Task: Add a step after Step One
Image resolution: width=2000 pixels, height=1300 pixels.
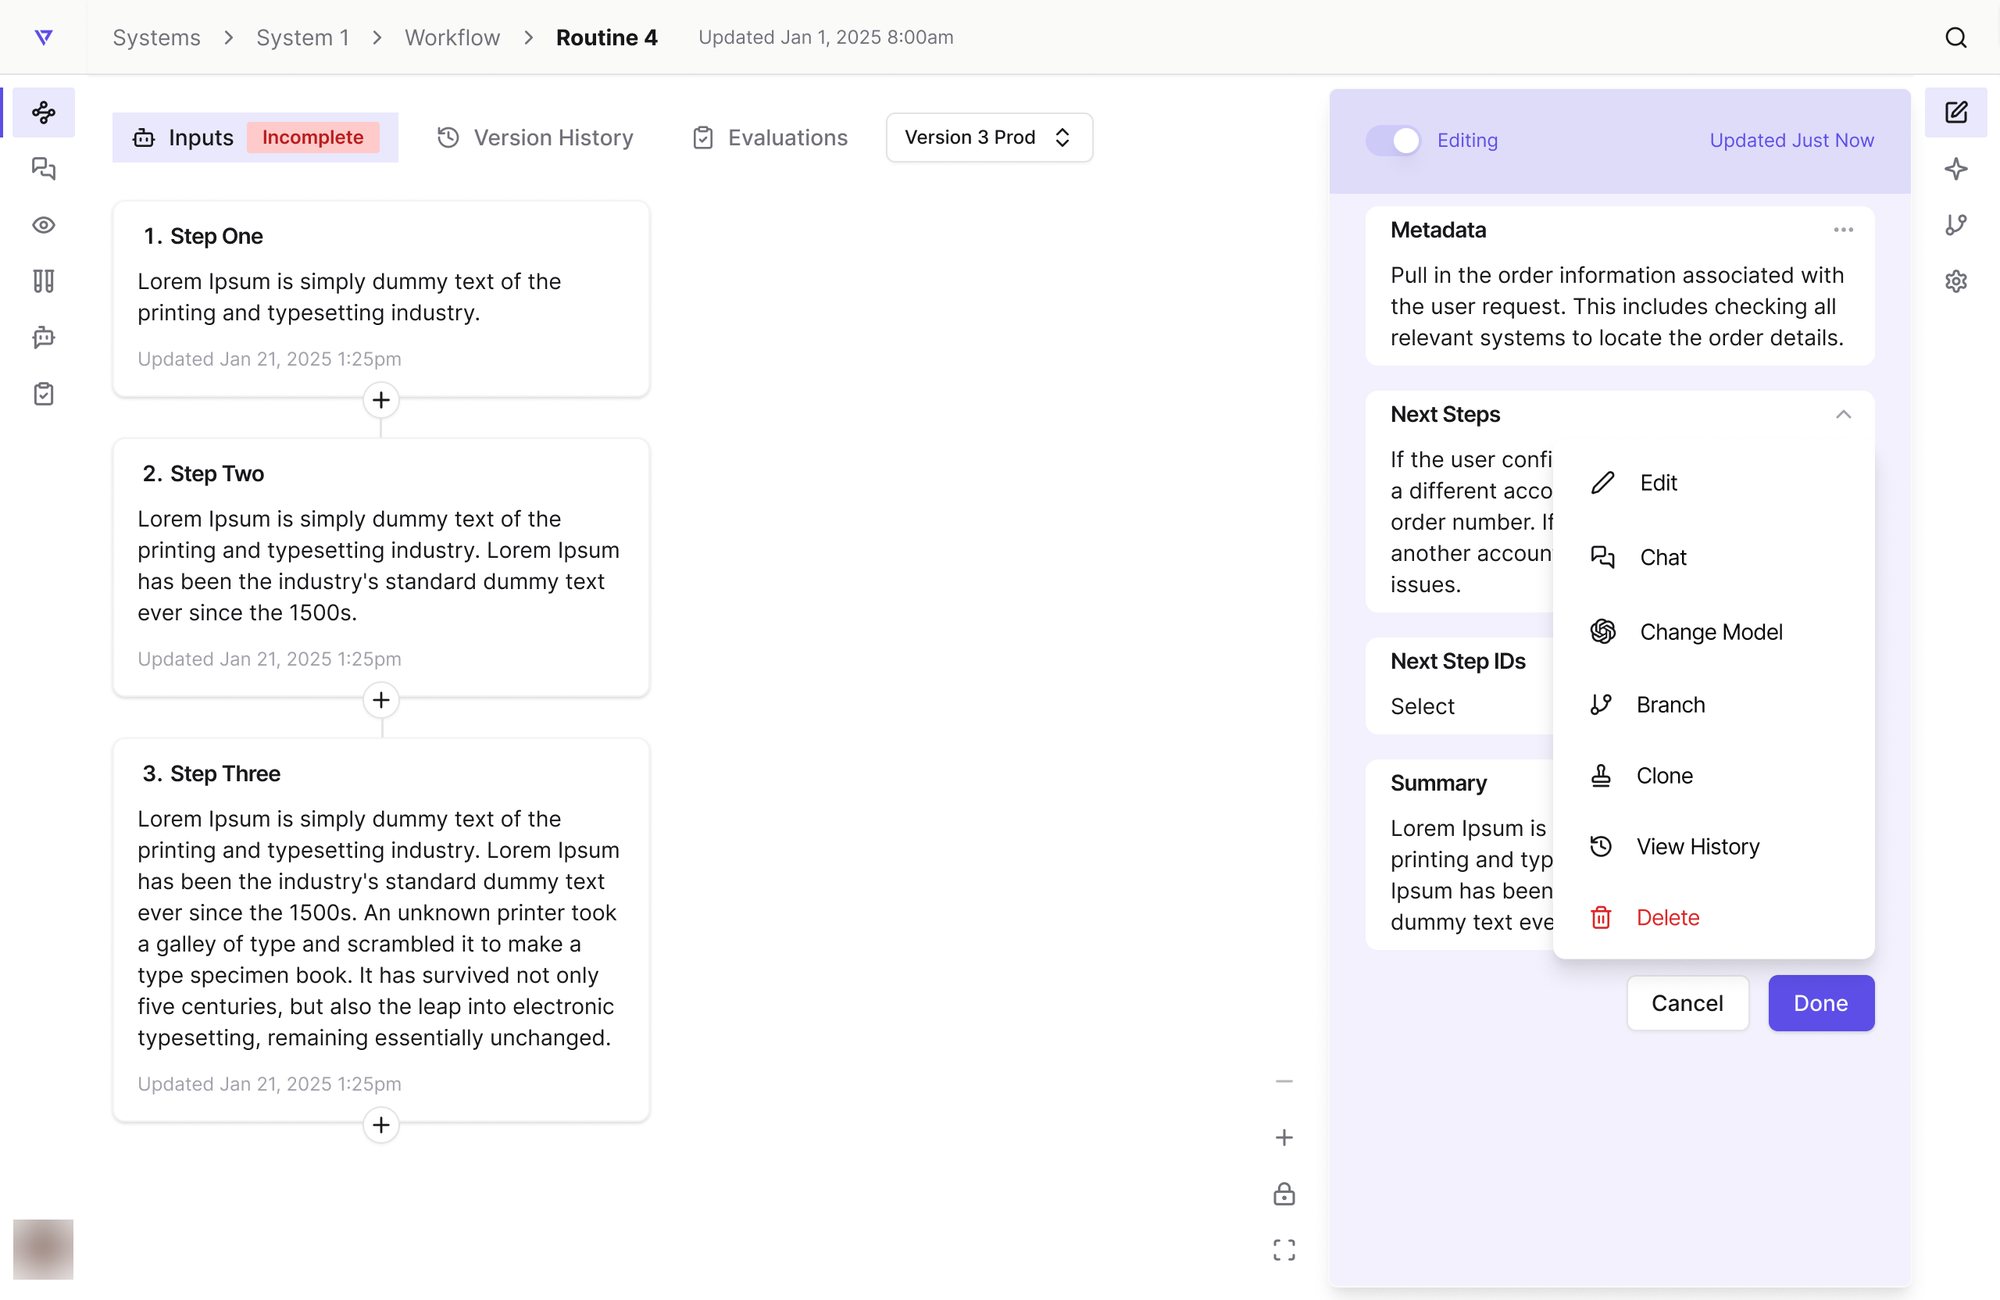Action: click(x=381, y=400)
